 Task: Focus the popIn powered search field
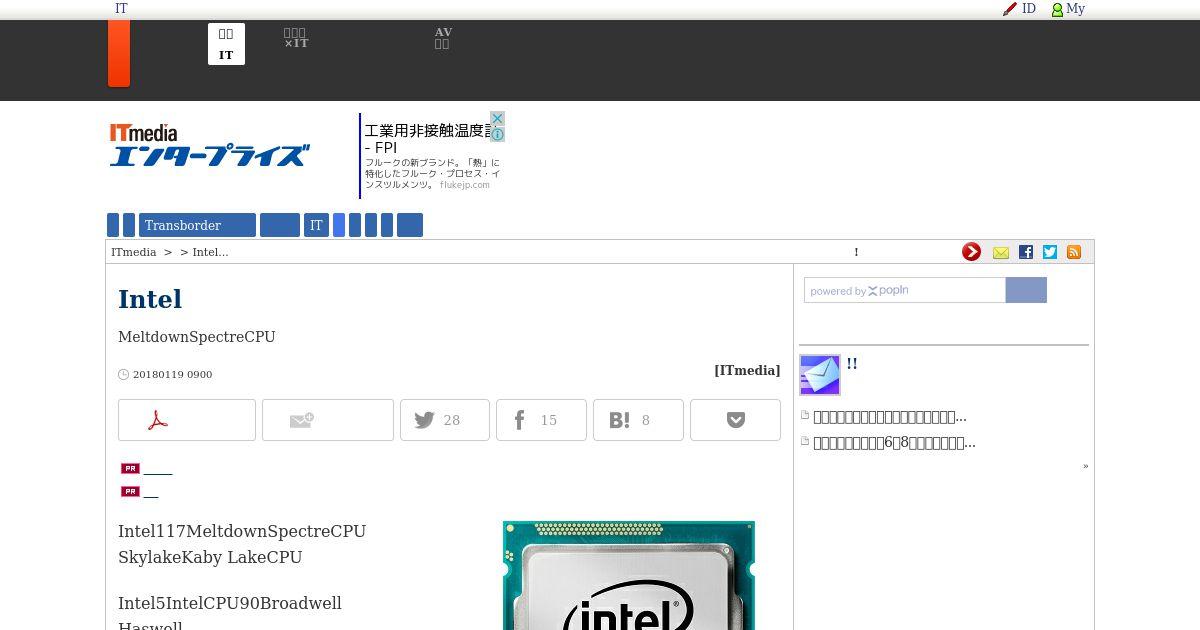click(905, 290)
